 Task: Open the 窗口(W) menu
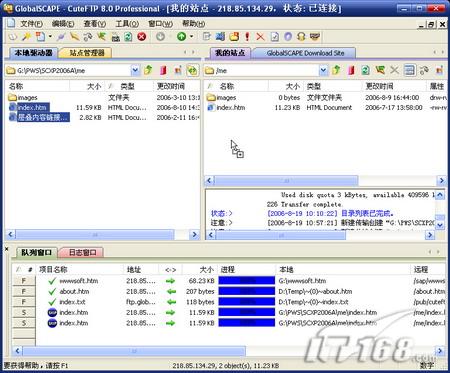(160, 24)
